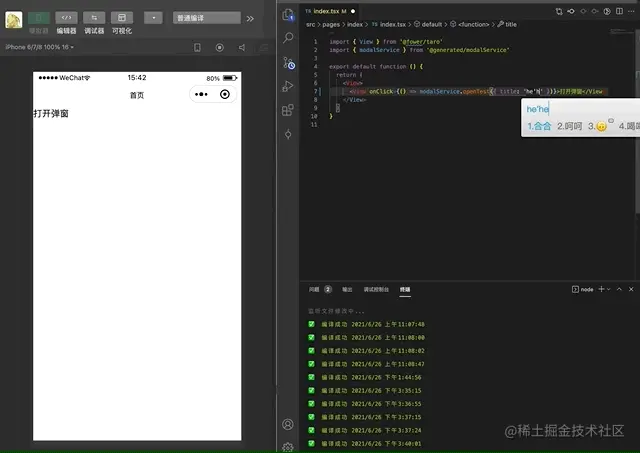The image size is (640, 453).
Task: Open the Run and Debug activity icon
Action: click(x=288, y=86)
